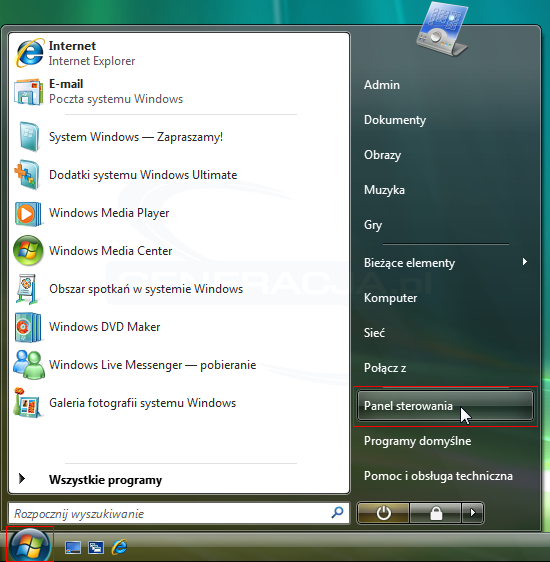Open Windows Media Player icon
The width and height of the screenshot is (550, 562).
click(28, 214)
